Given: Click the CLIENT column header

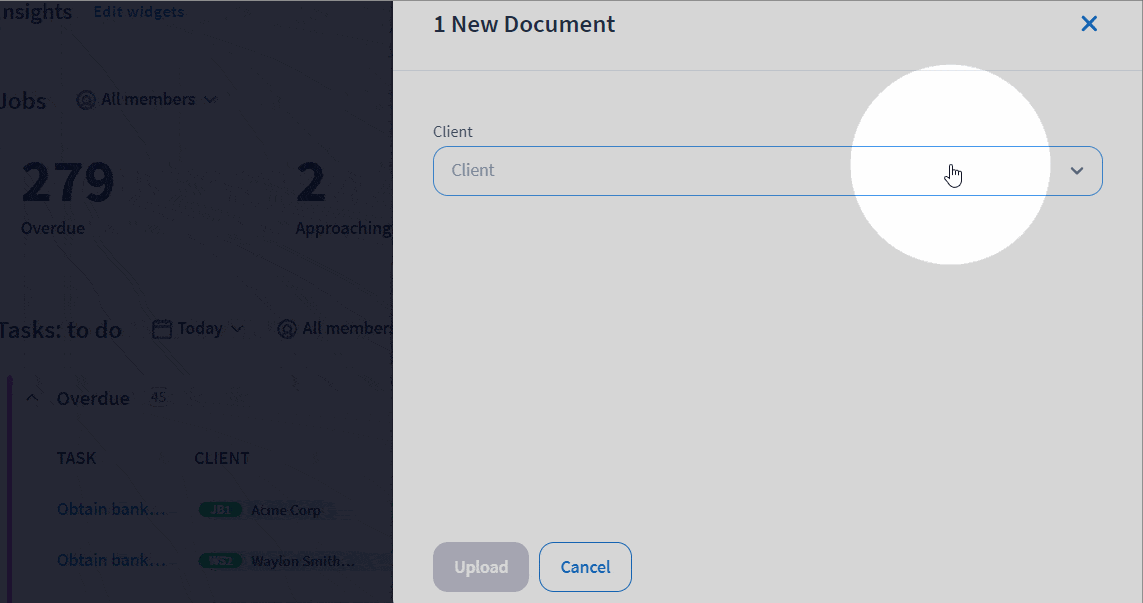Looking at the screenshot, I should [221, 458].
